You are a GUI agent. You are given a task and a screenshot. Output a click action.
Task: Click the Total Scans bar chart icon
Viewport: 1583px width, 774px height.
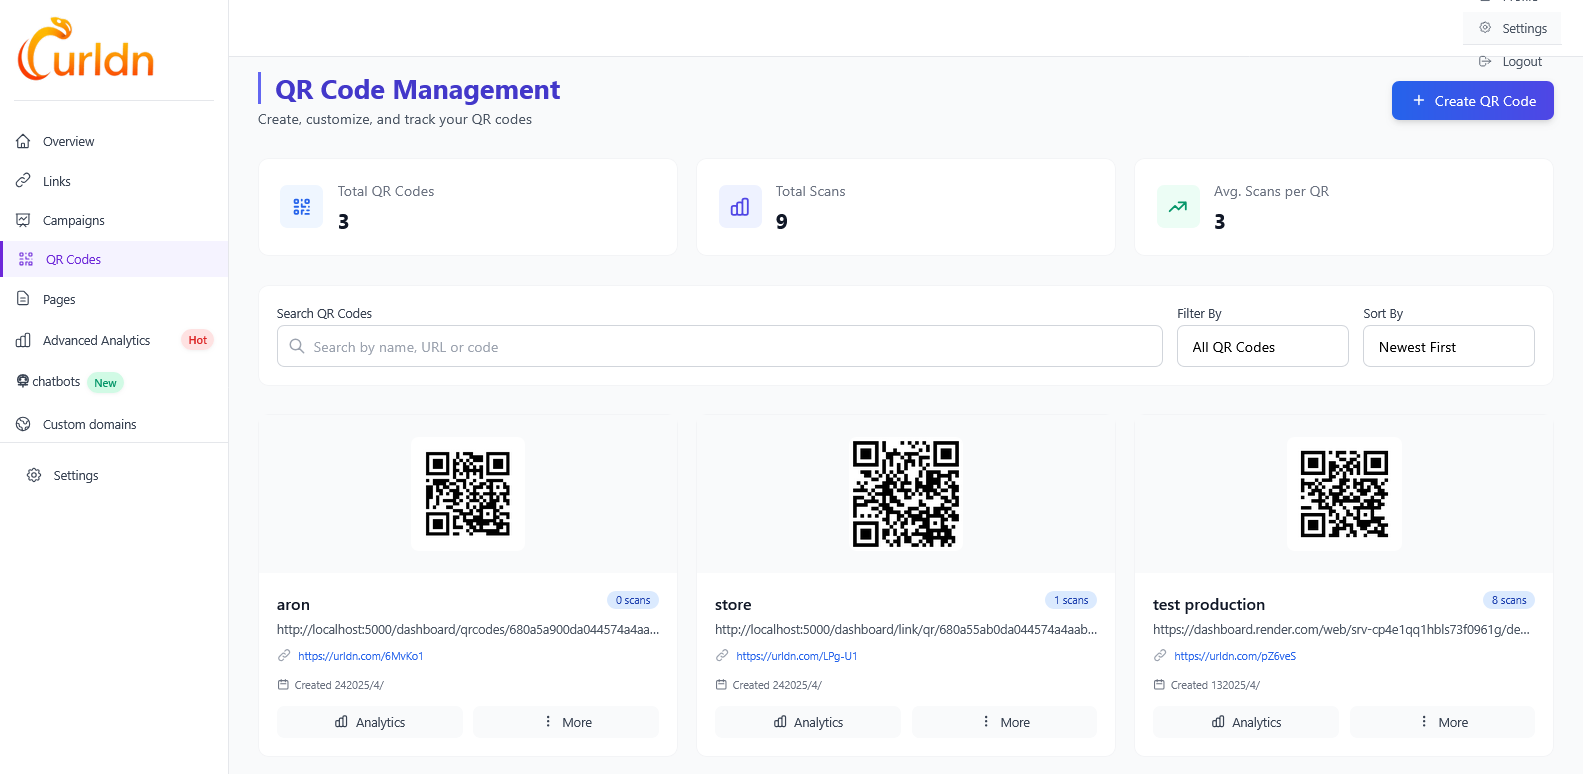[740, 207]
